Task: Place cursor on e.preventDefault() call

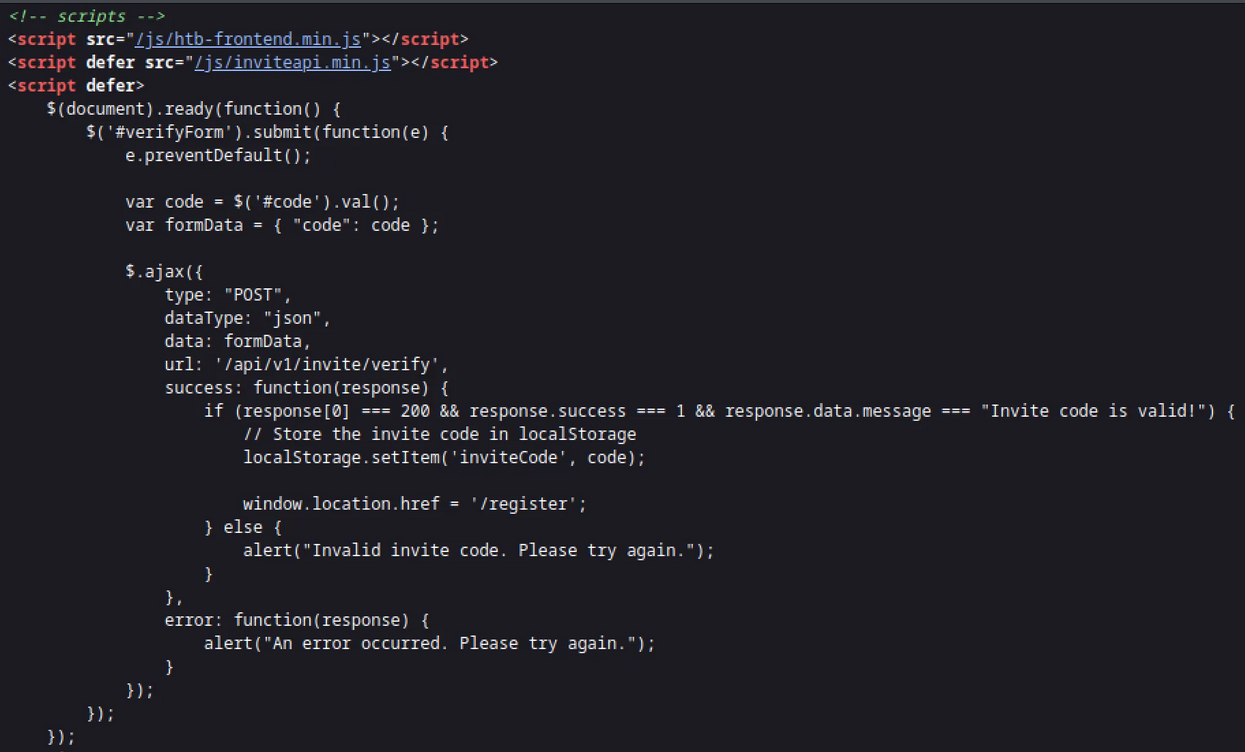Action: point(218,155)
